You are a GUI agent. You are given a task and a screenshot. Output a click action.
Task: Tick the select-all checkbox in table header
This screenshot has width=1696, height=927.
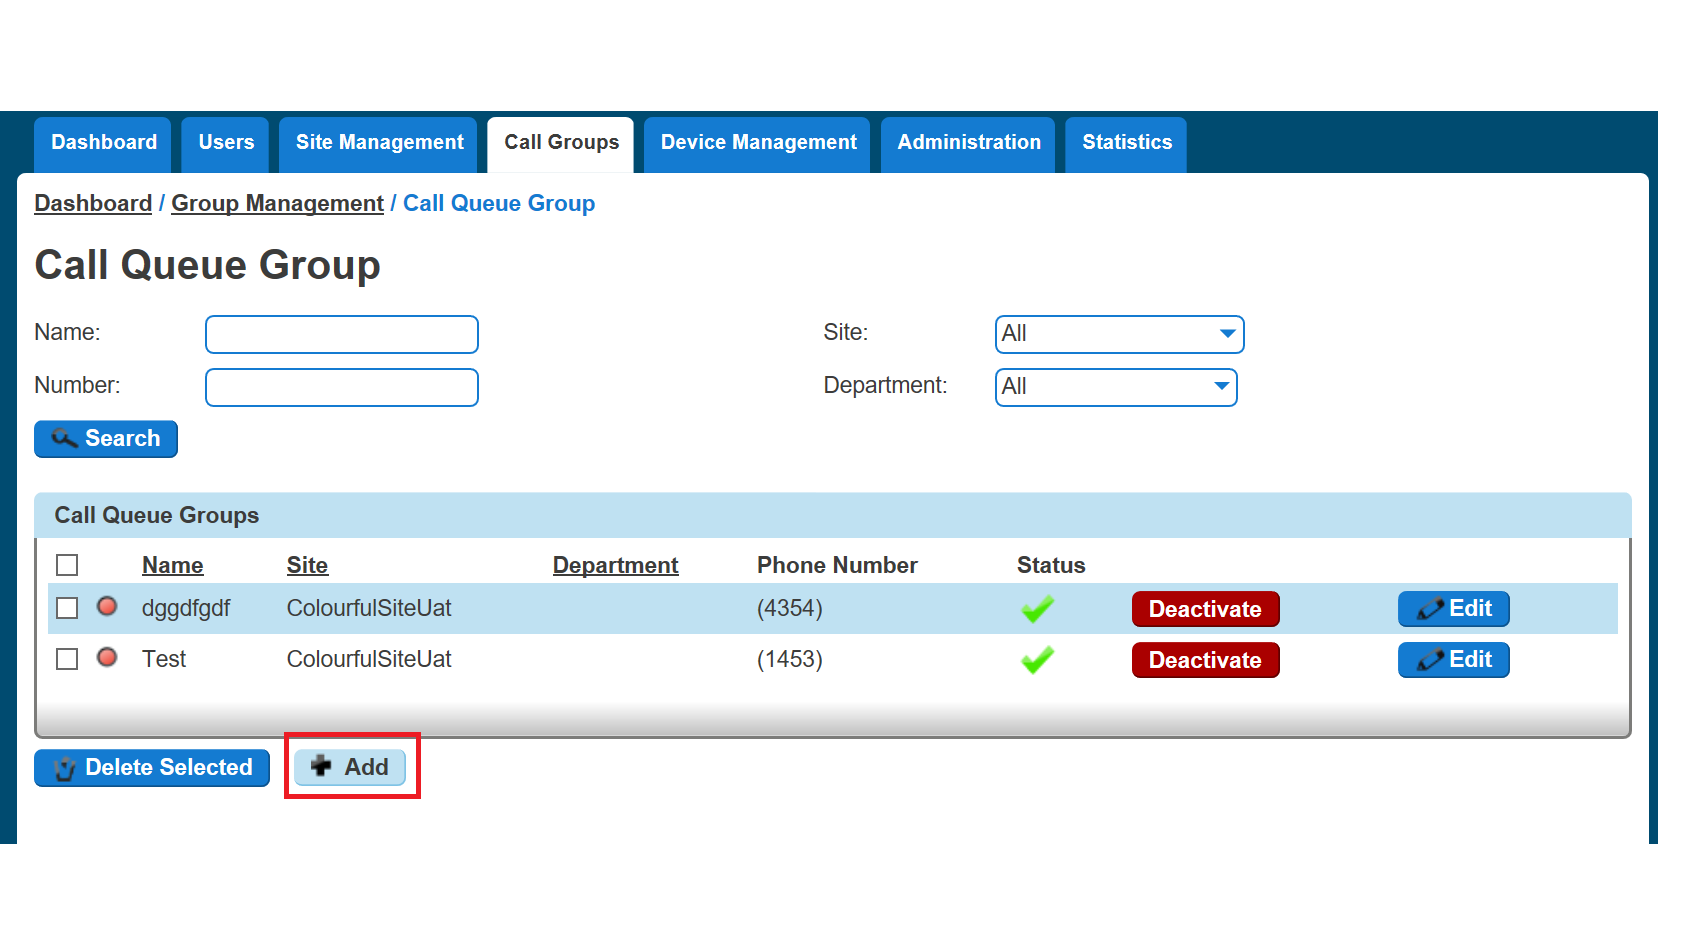(67, 565)
